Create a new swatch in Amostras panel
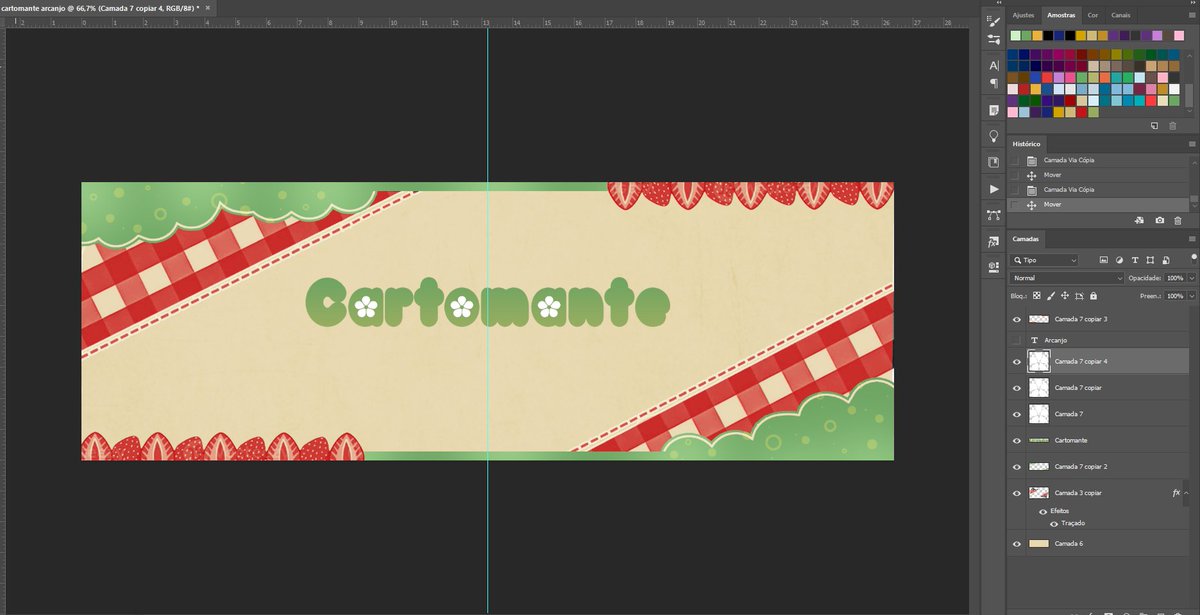 point(1154,126)
